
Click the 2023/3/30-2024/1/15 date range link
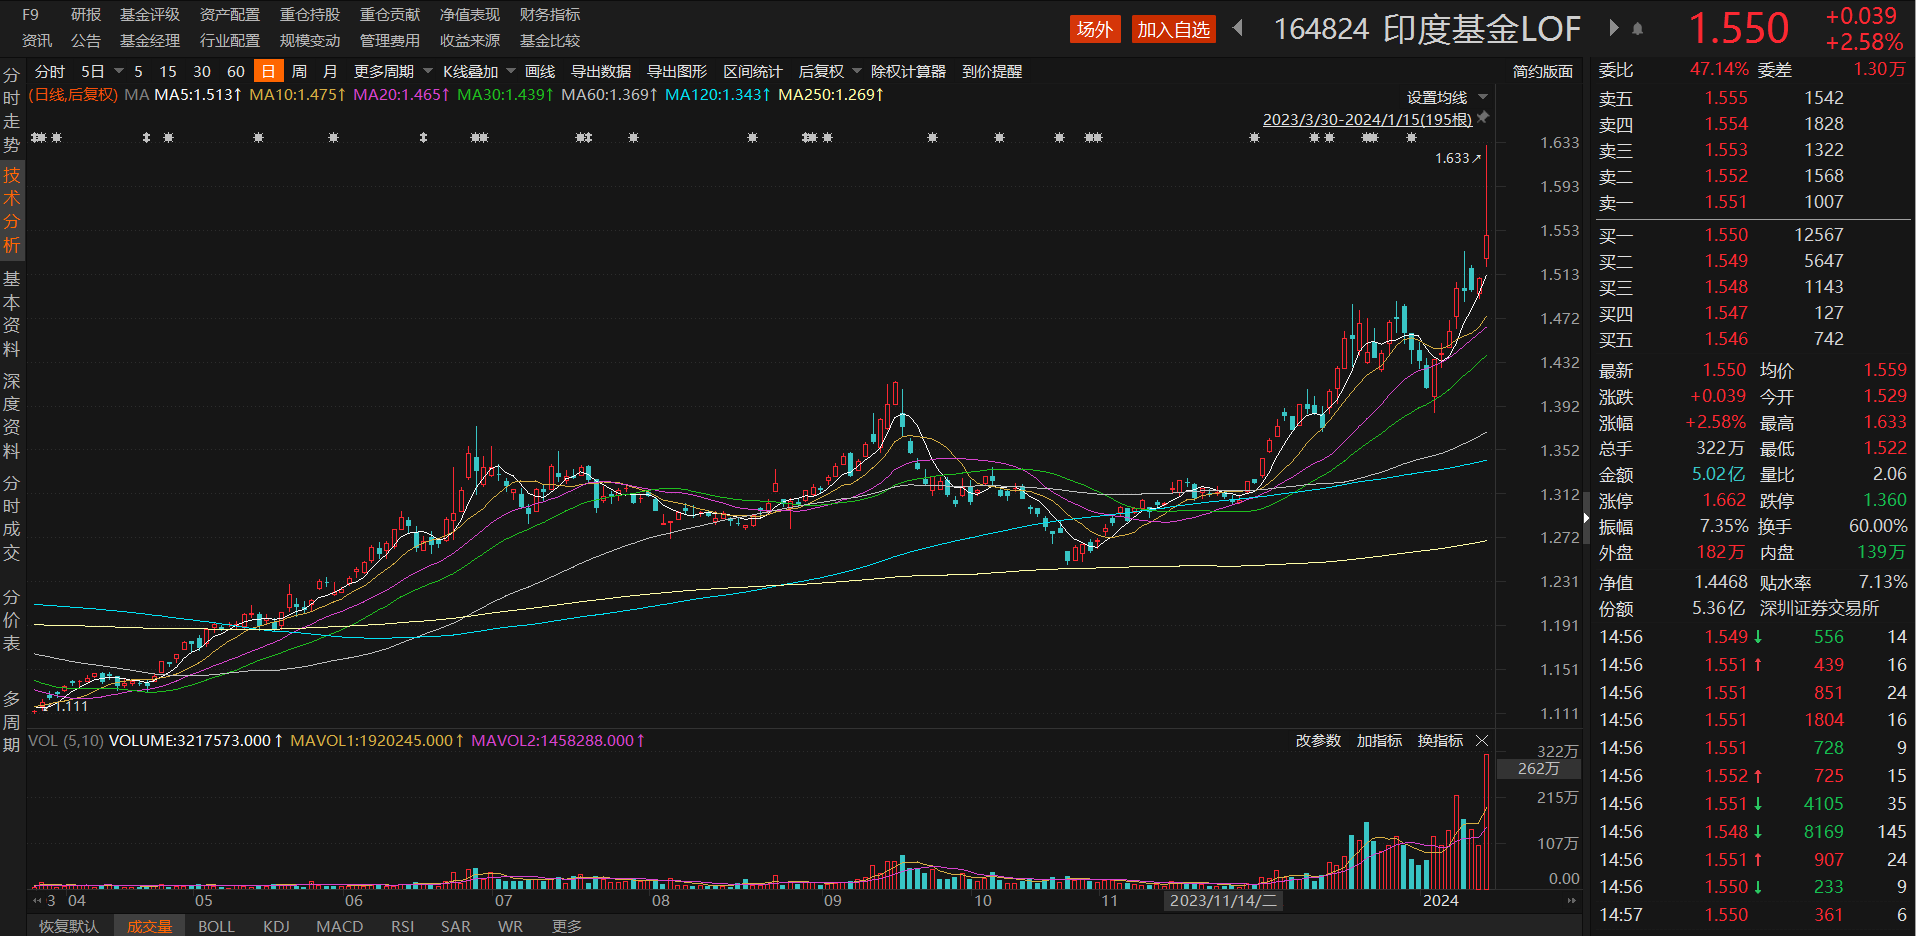pos(1366,119)
